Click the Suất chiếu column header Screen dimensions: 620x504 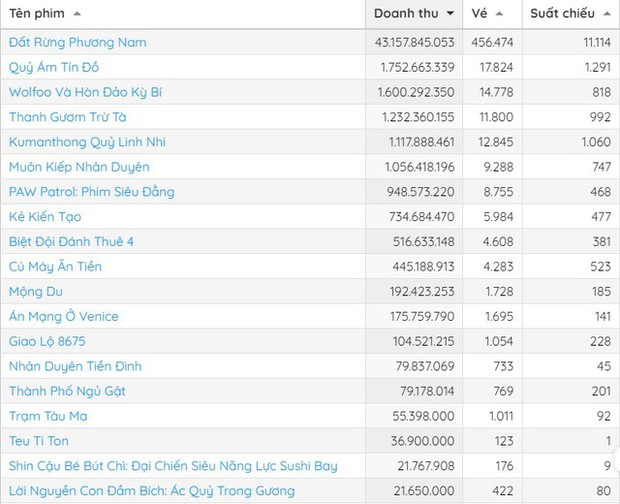click(563, 14)
